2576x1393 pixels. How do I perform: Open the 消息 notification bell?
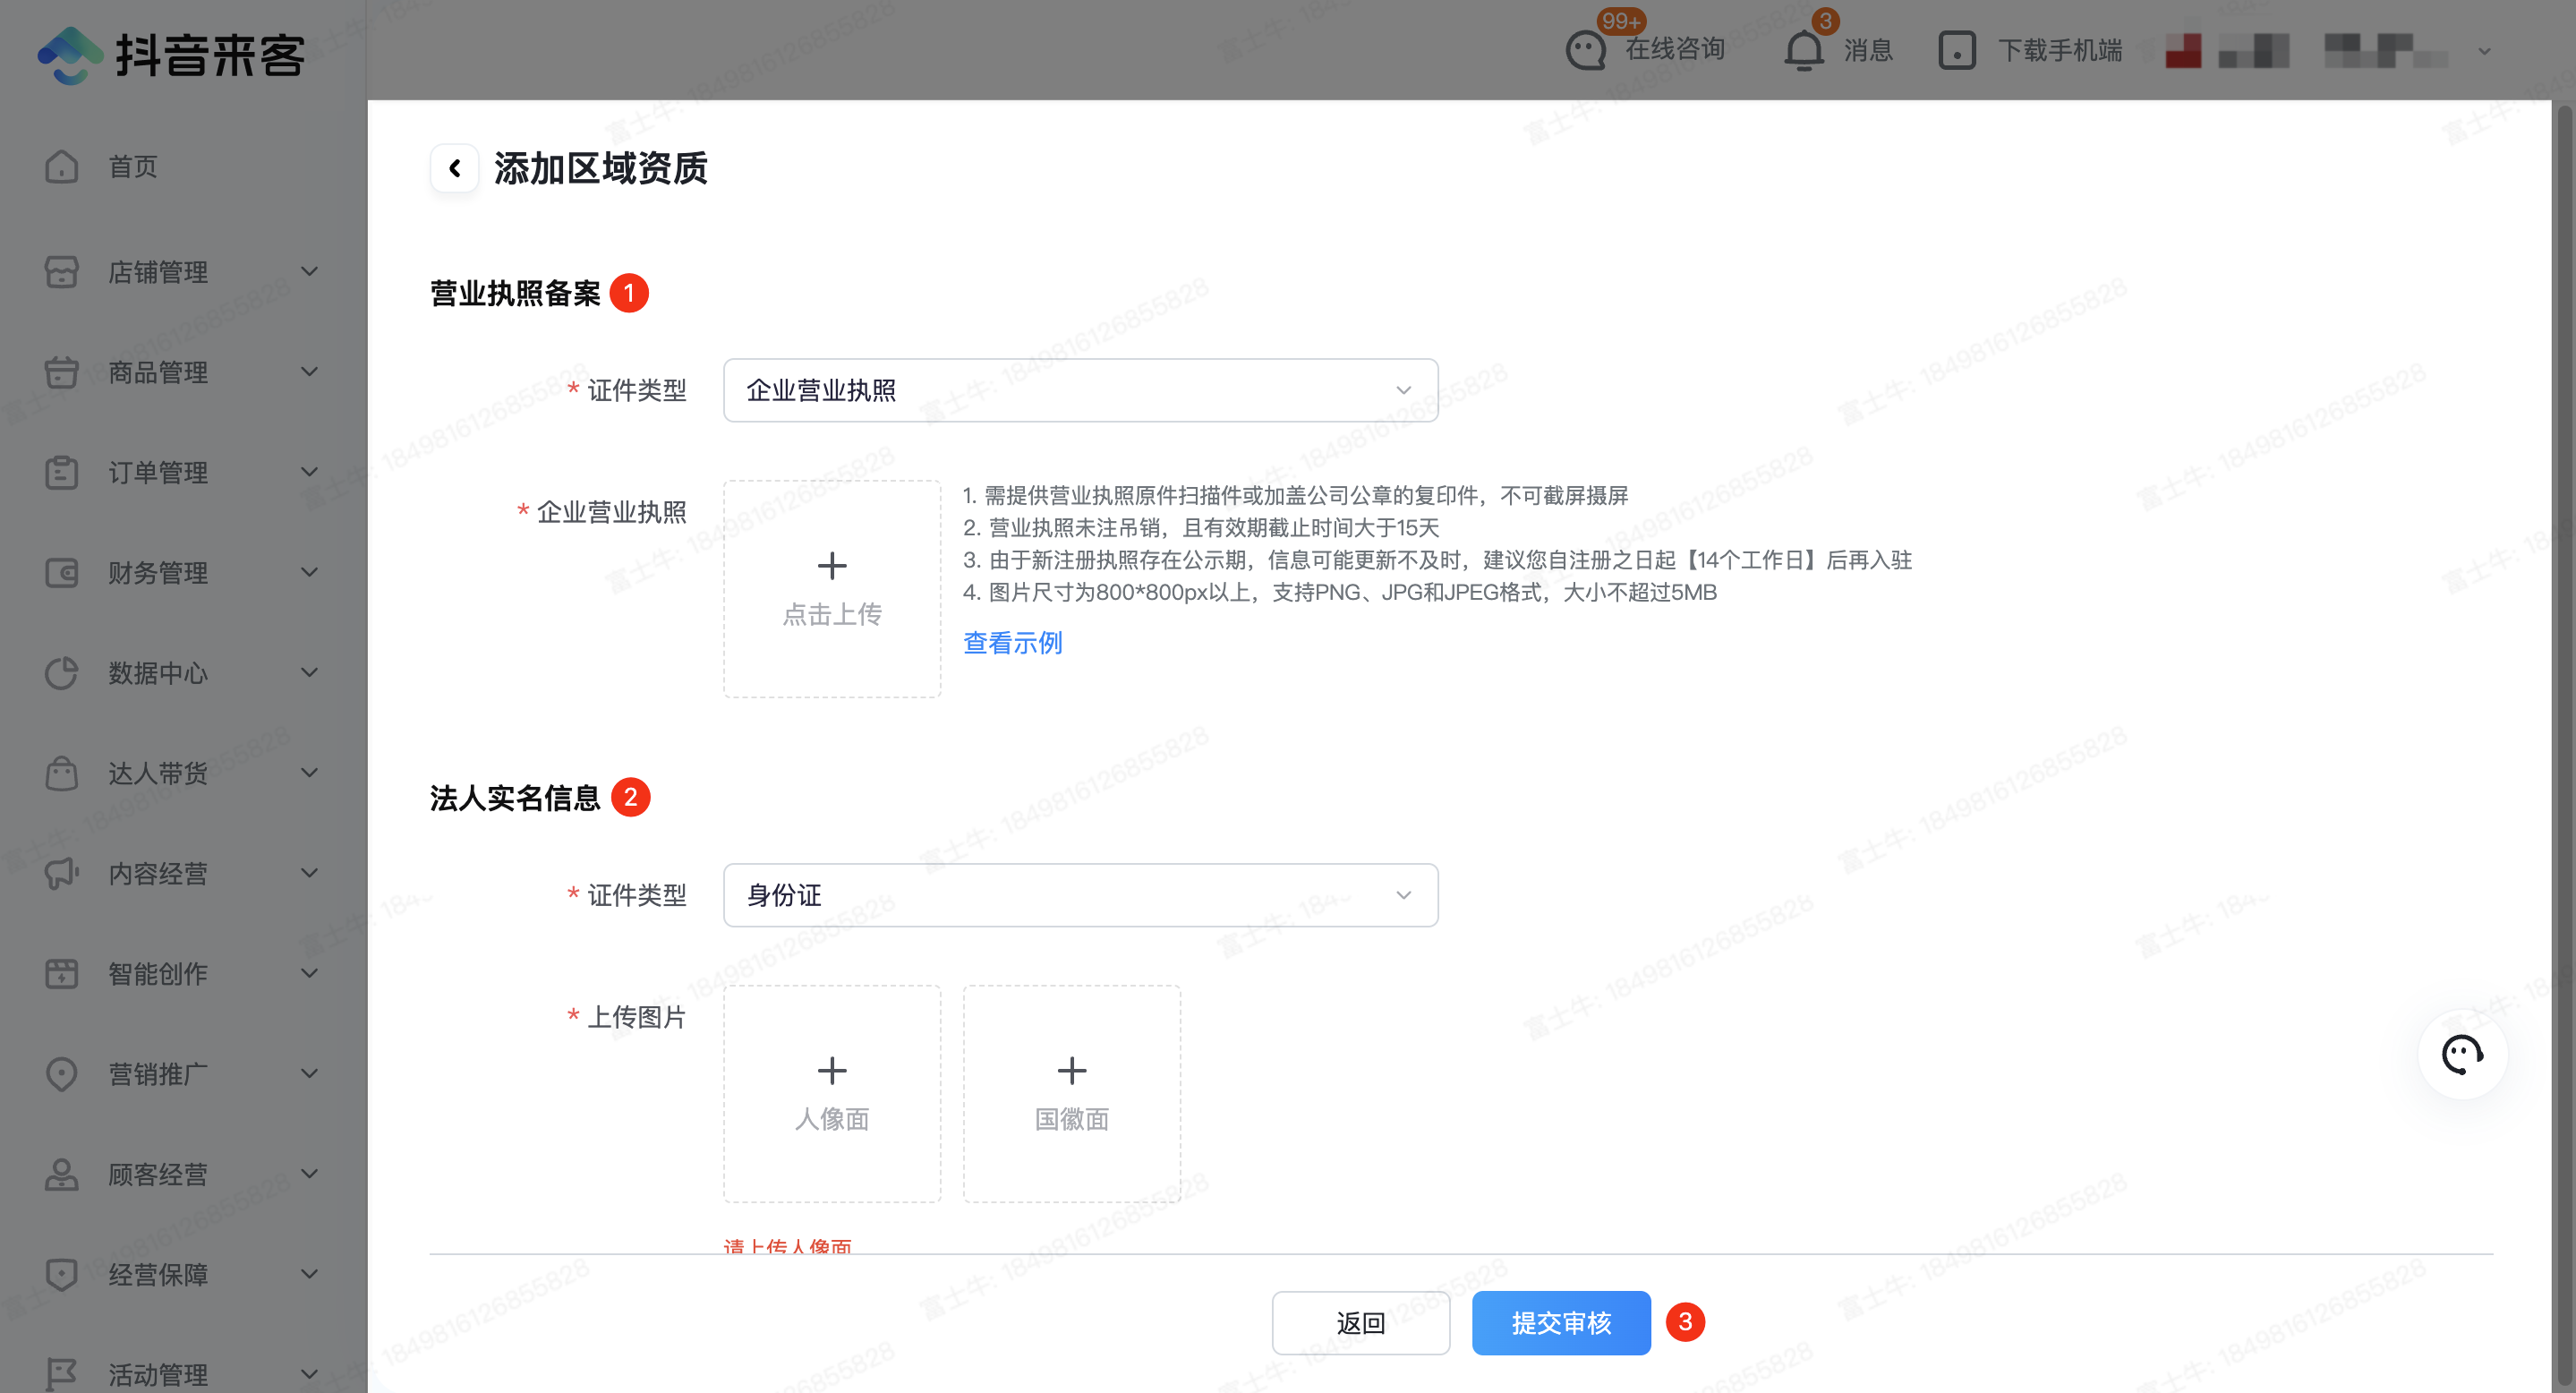tap(1804, 50)
